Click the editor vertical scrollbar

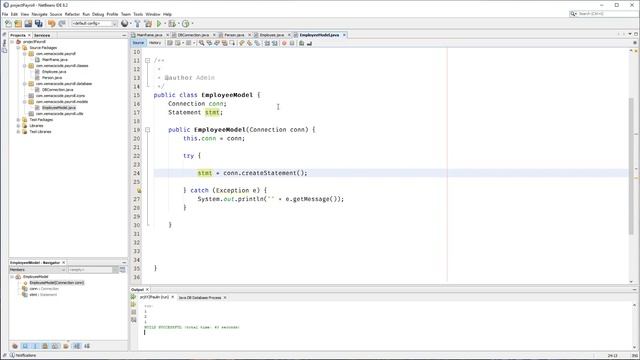click(x=631, y=166)
